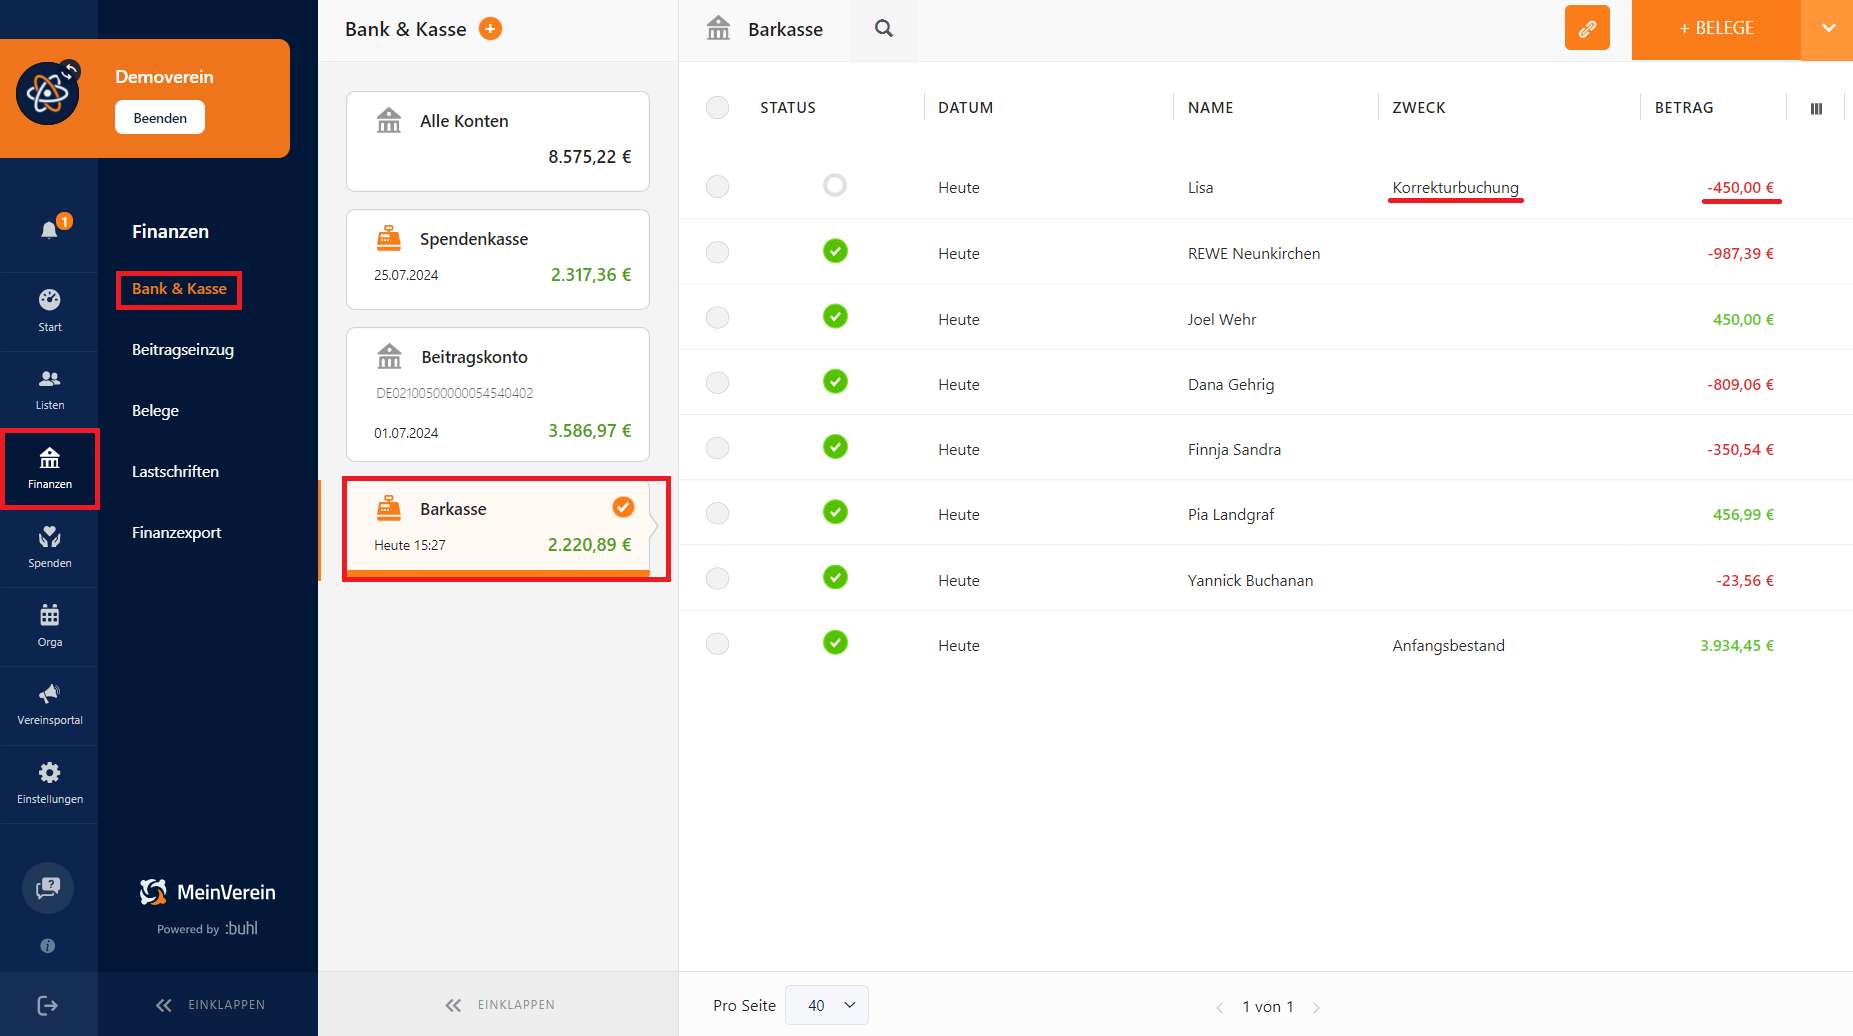This screenshot has width=1853, height=1036.
Task: Open Finanzexport menu item
Action: click(x=176, y=533)
